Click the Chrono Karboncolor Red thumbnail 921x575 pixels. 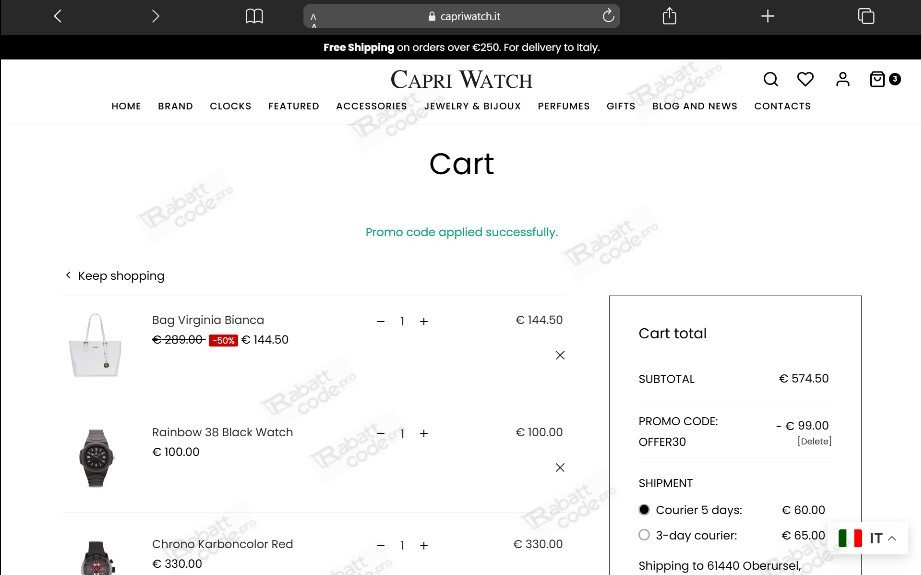pos(96,557)
